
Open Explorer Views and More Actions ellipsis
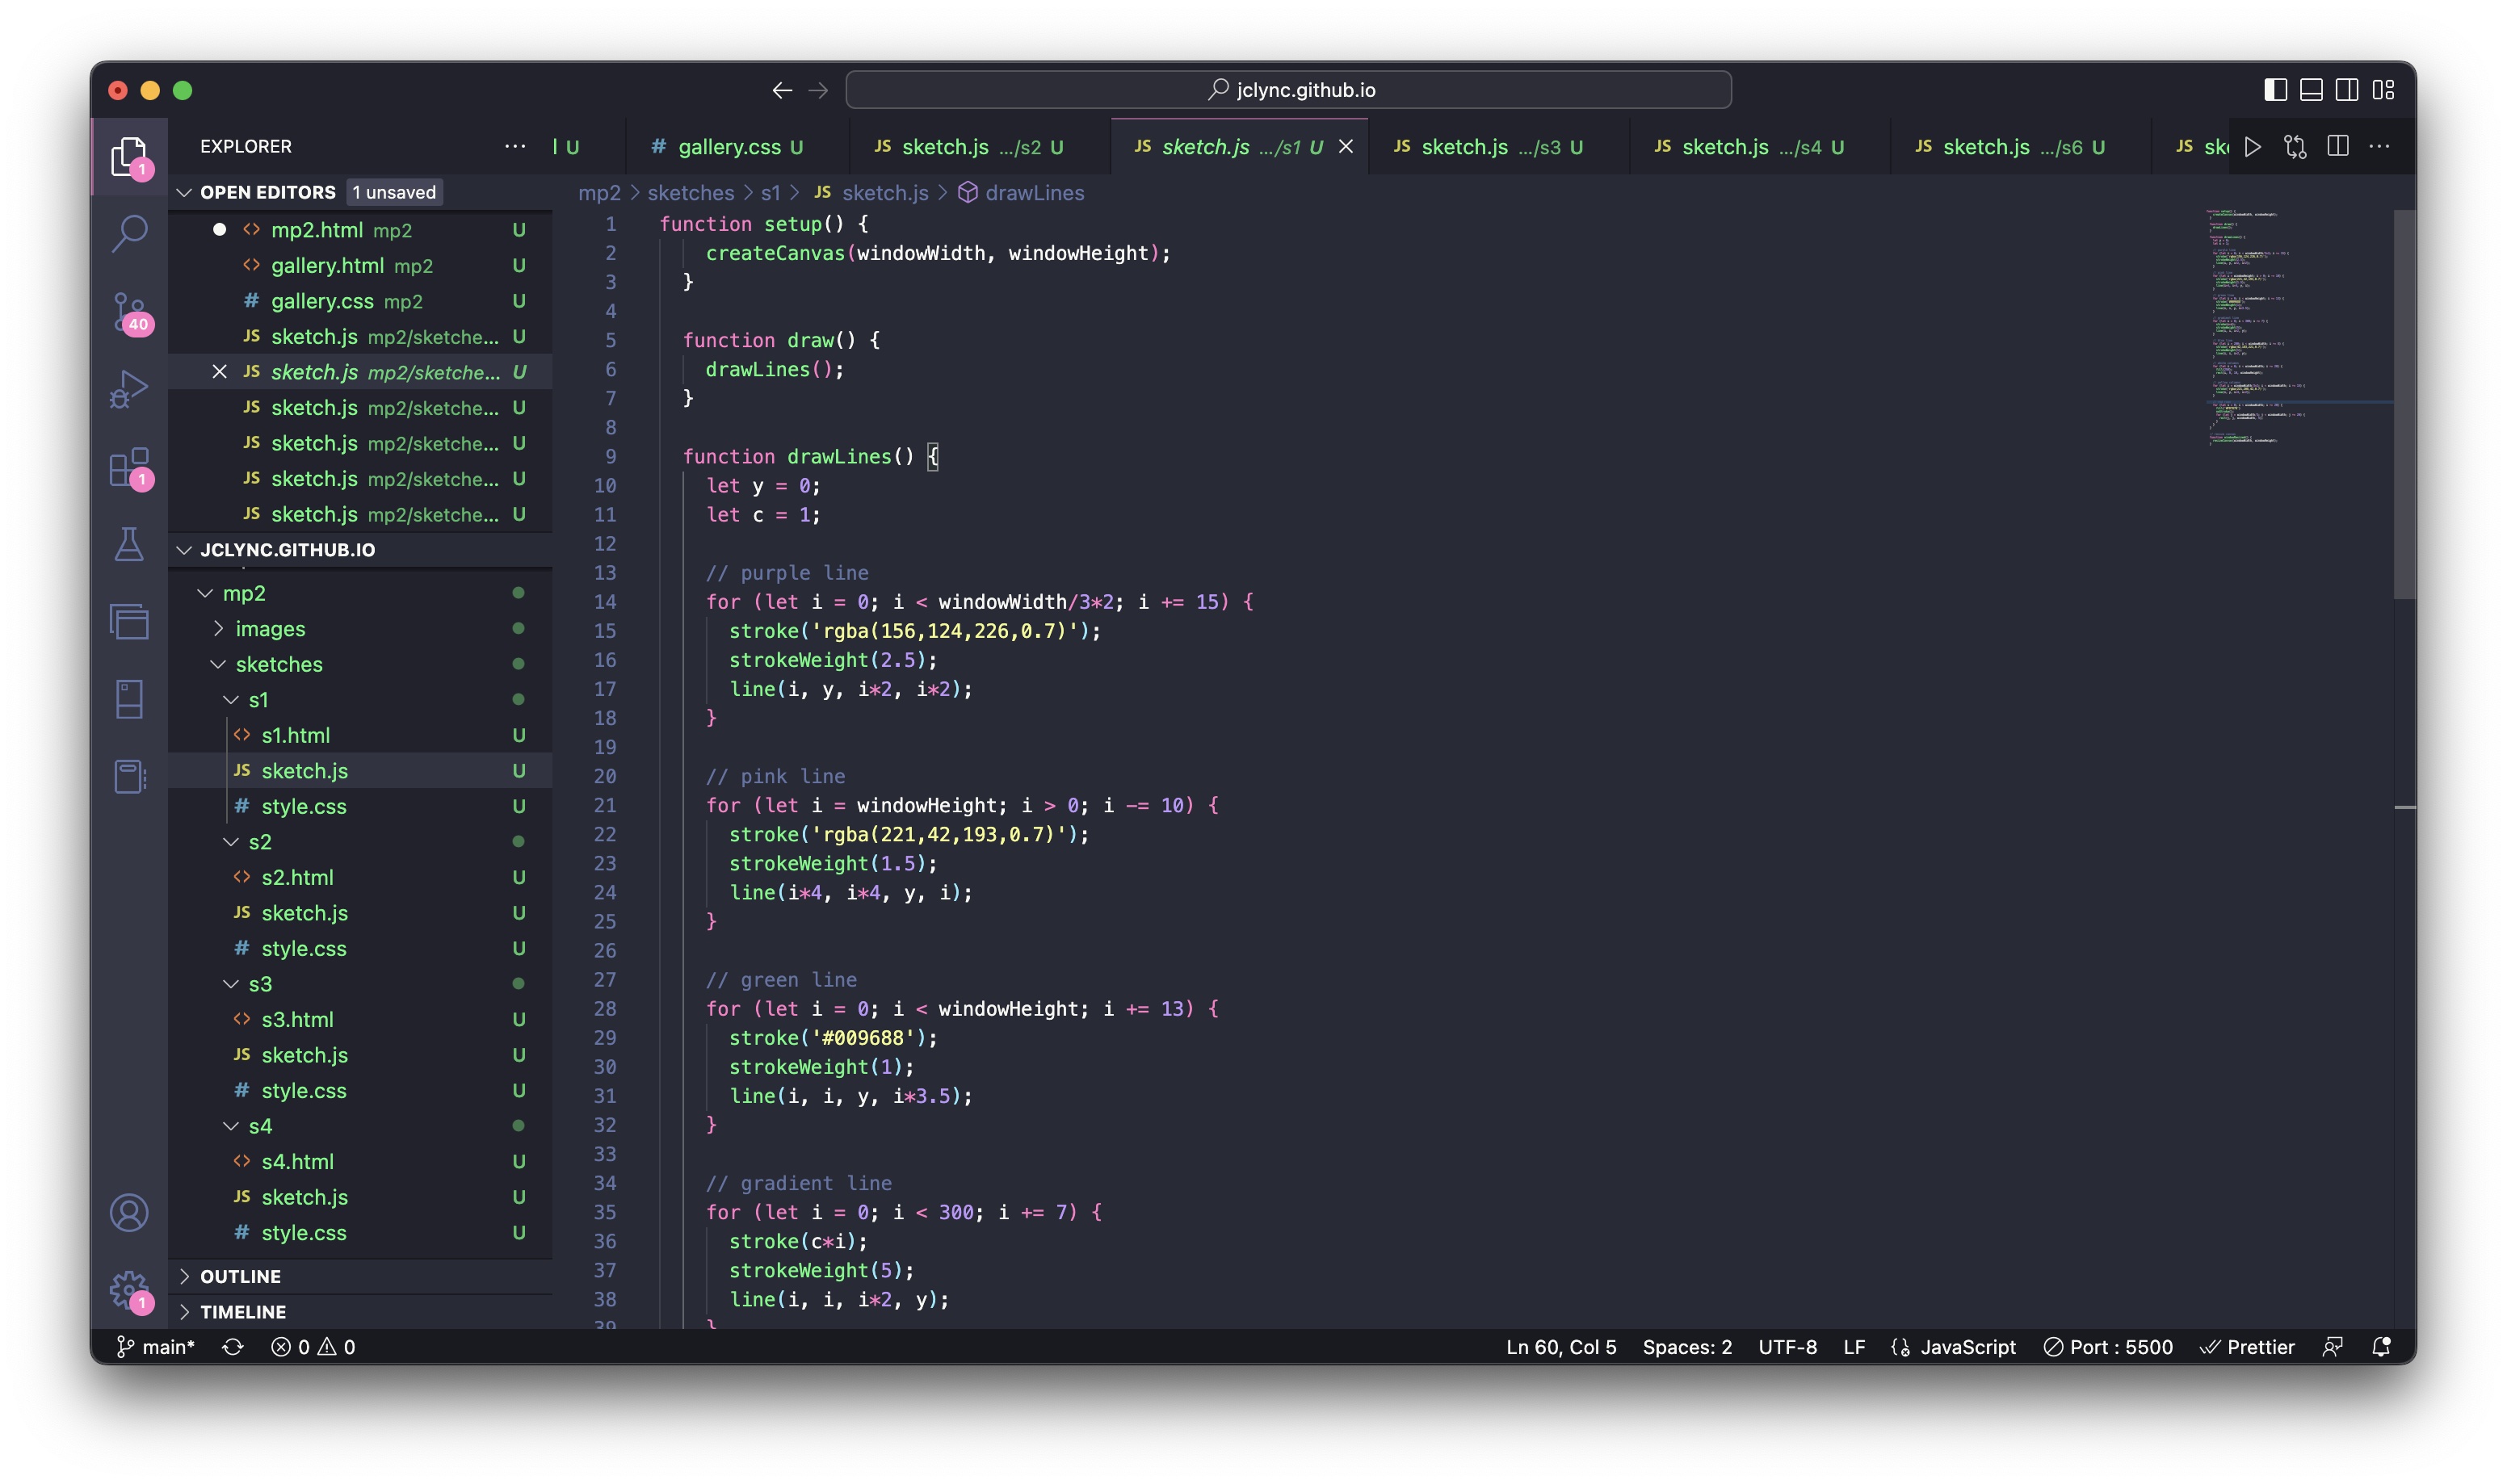515,146
